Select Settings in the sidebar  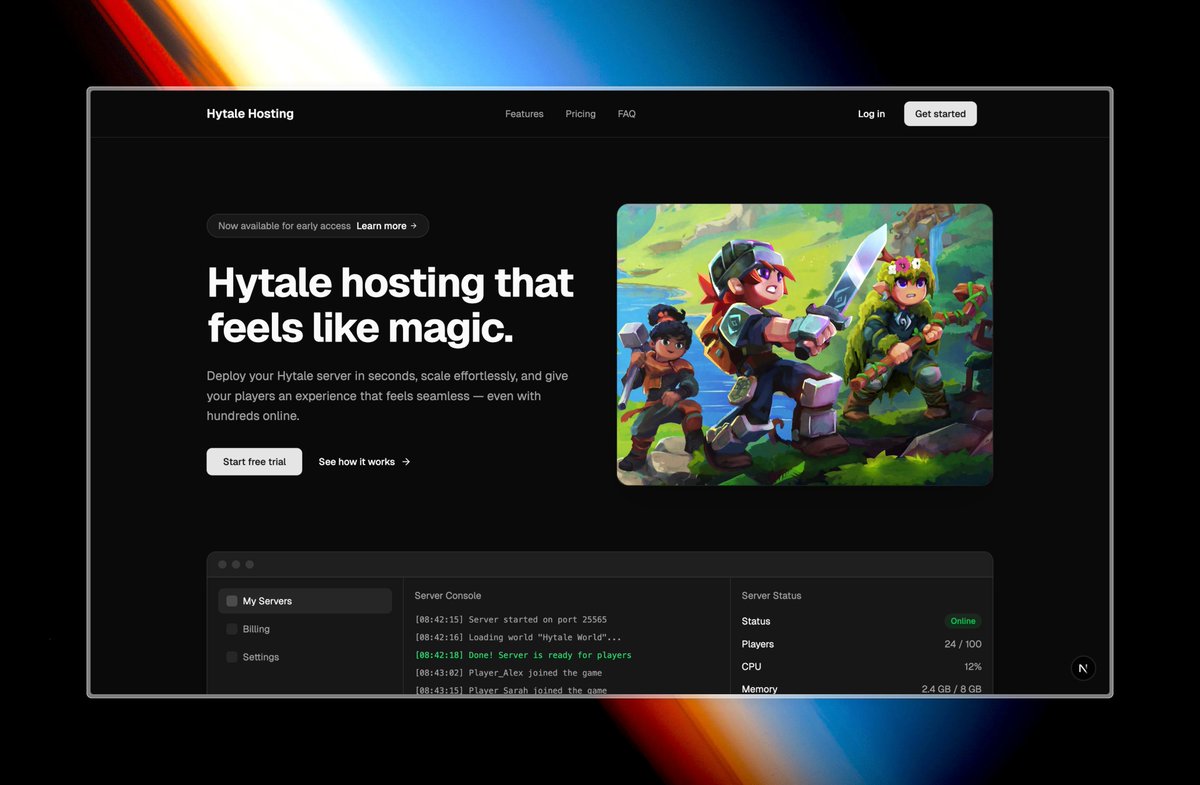[305, 657]
